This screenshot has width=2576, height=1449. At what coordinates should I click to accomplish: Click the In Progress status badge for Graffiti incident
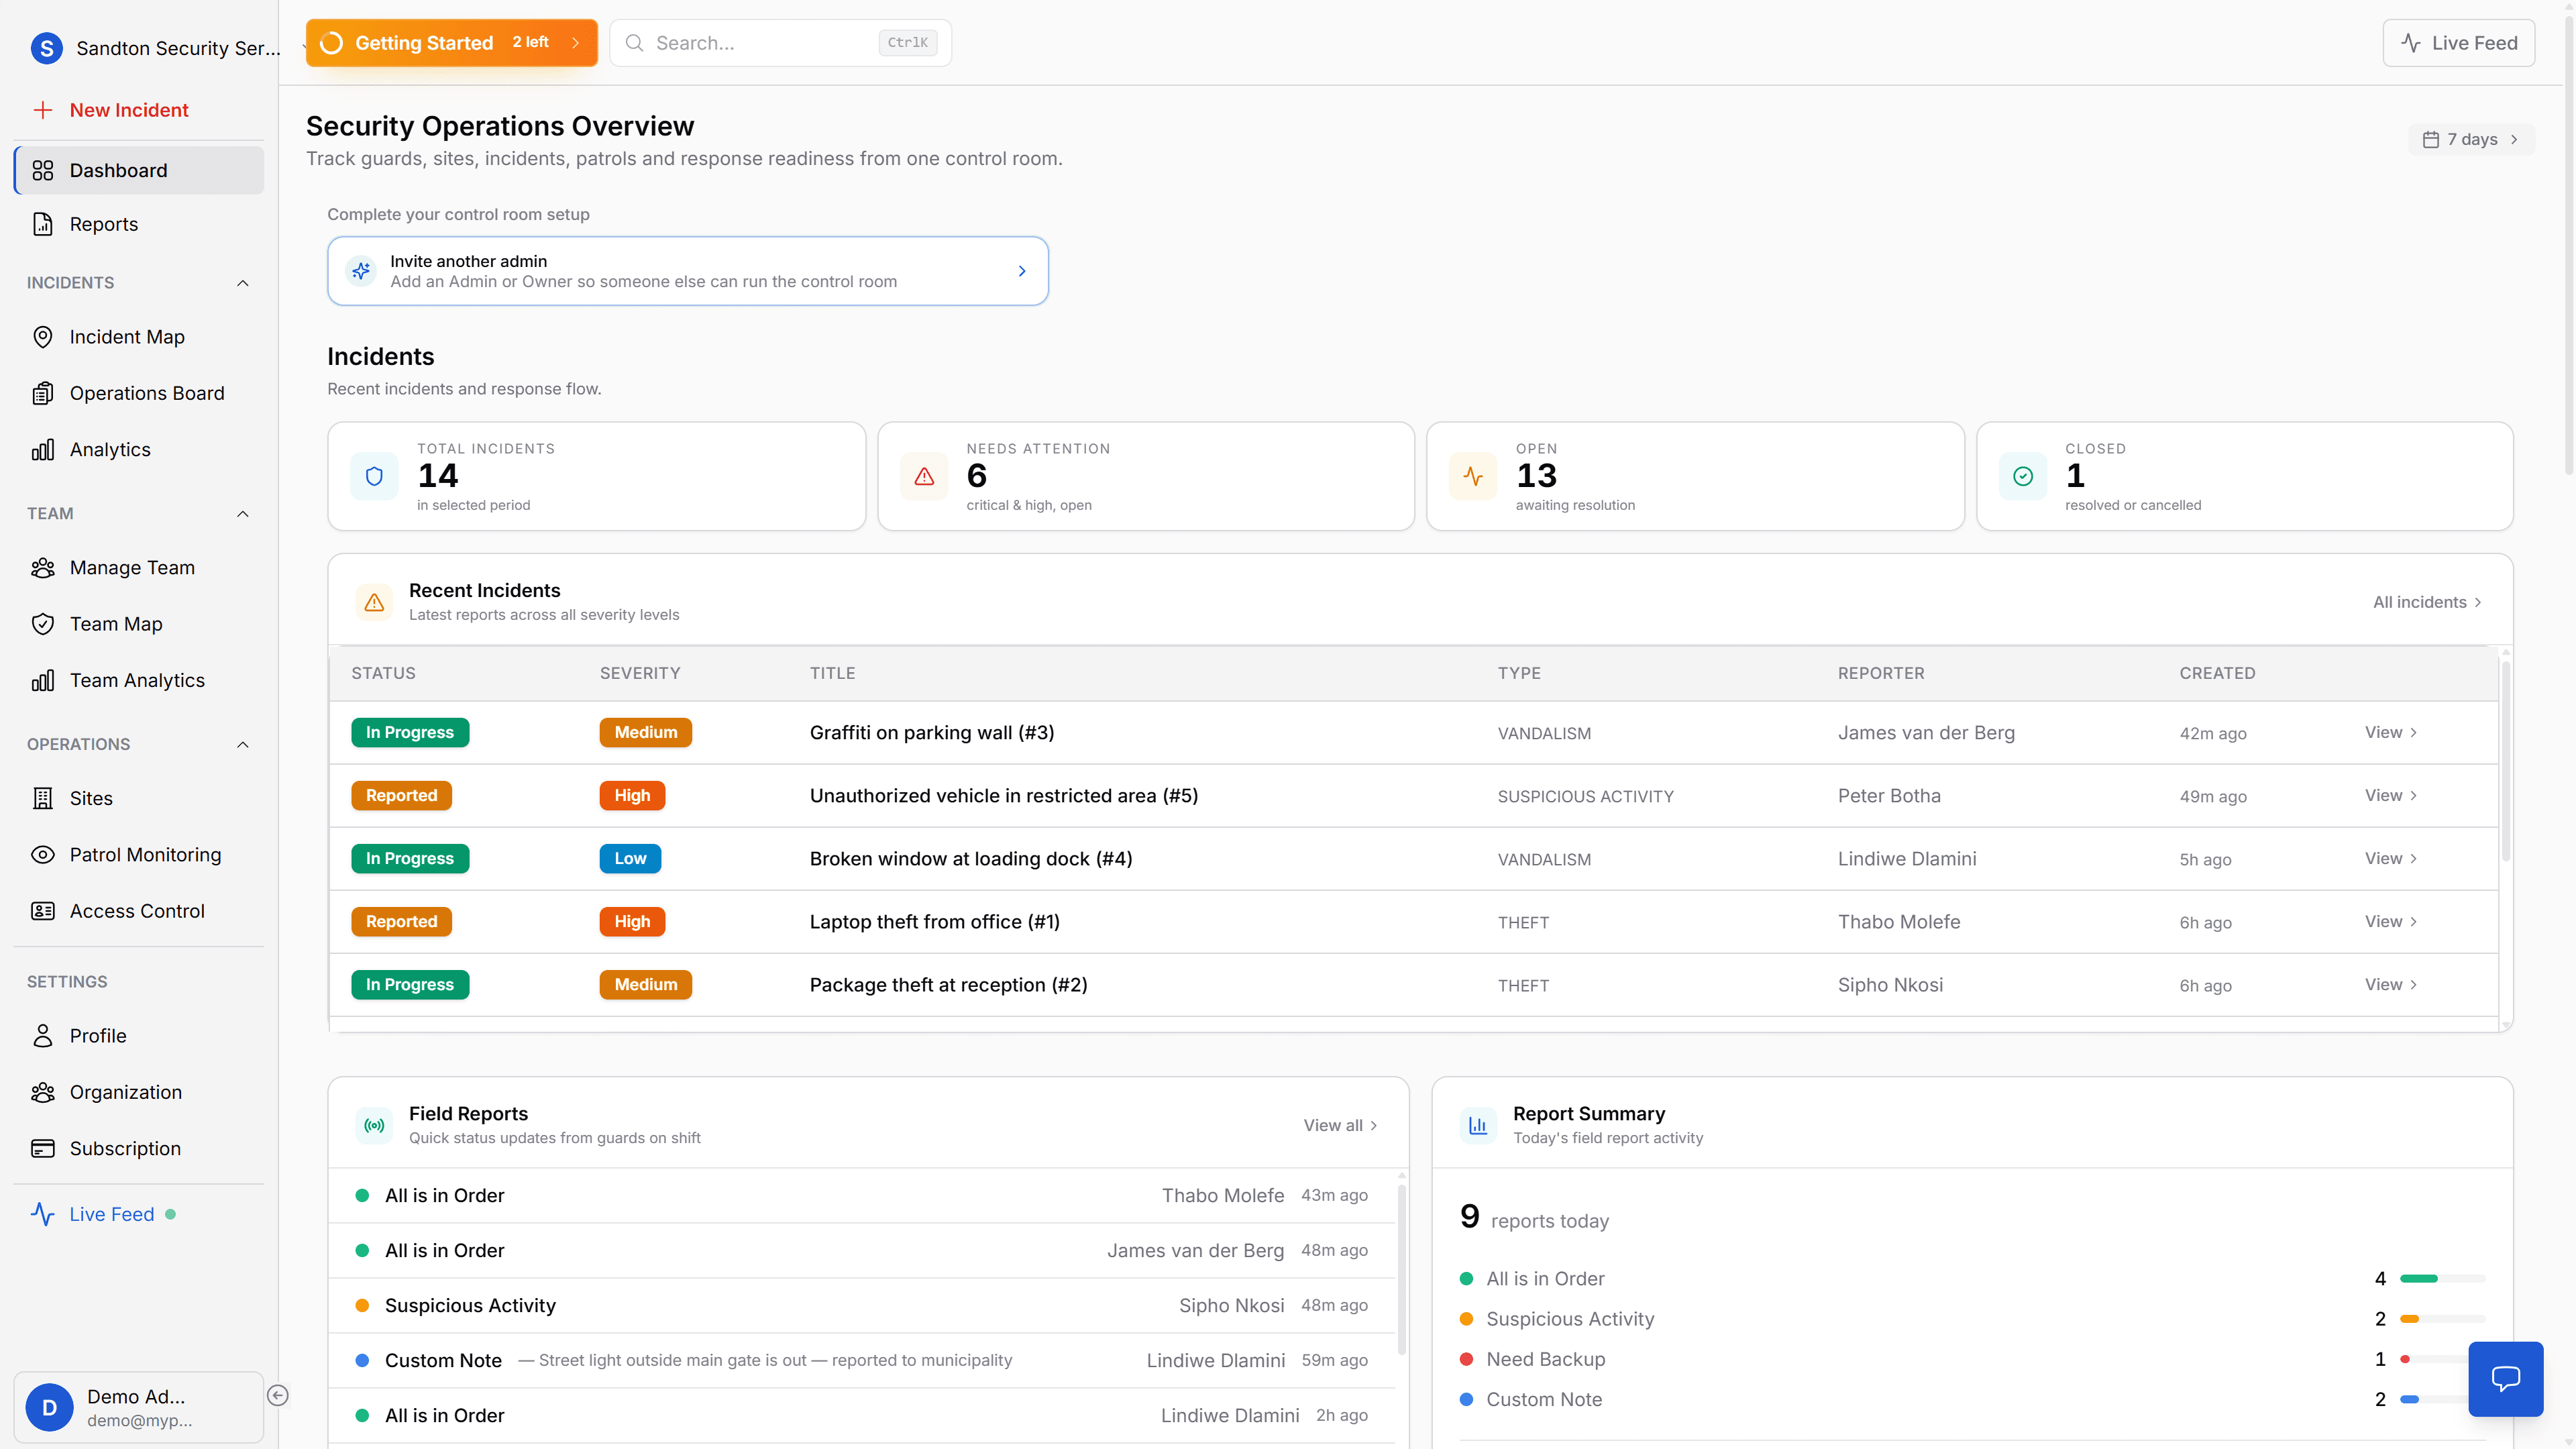click(x=409, y=732)
